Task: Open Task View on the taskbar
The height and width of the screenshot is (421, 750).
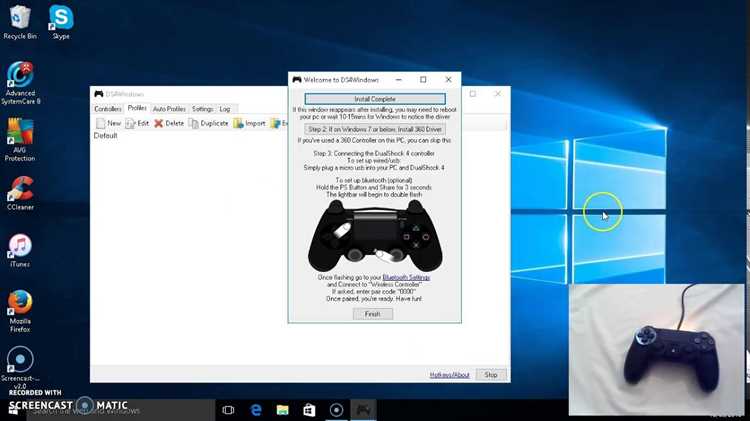Action: (x=228, y=410)
